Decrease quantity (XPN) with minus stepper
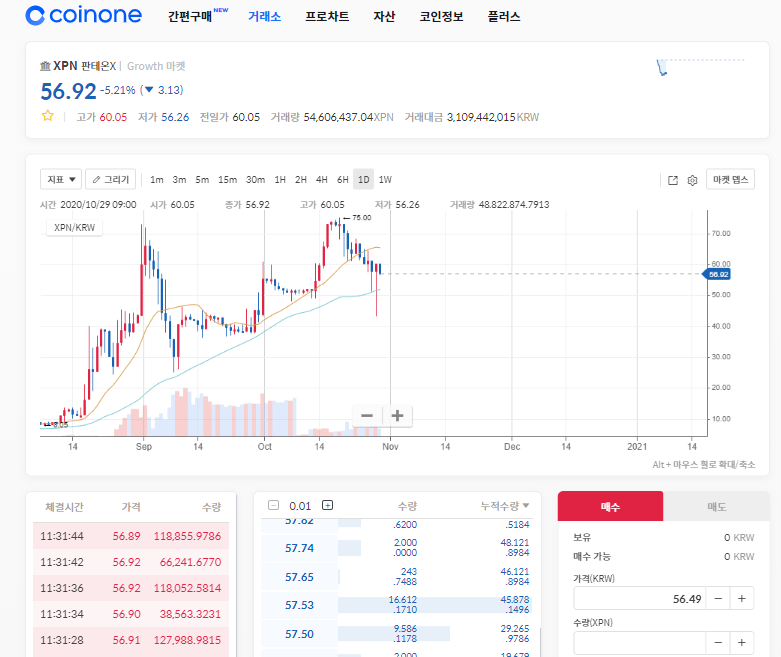 (718, 643)
